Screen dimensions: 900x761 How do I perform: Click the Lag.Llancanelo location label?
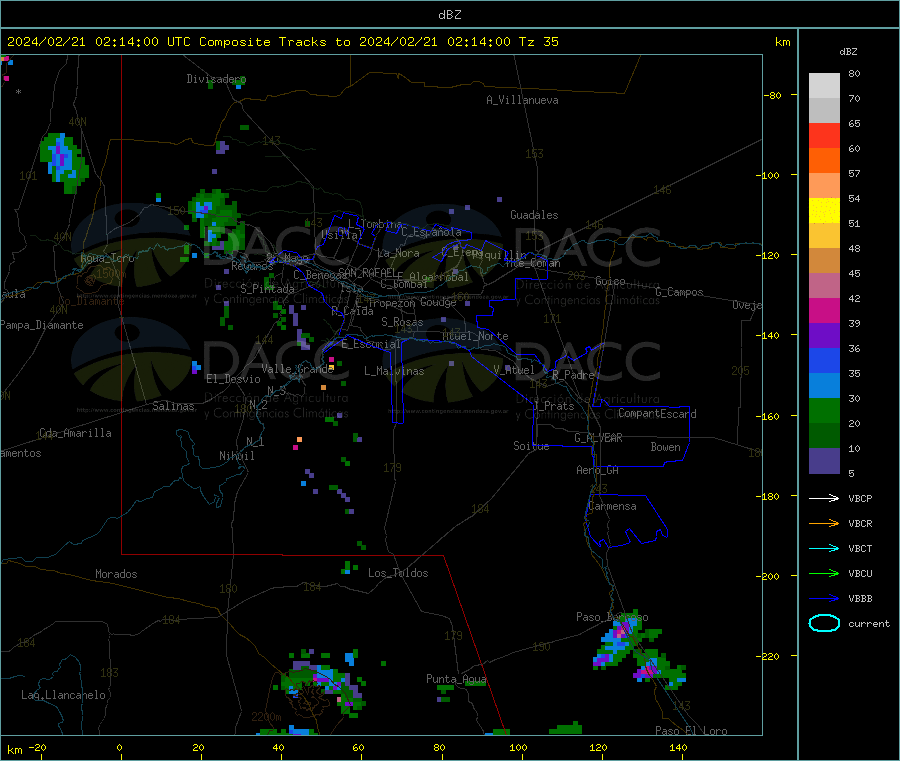[x=63, y=695]
